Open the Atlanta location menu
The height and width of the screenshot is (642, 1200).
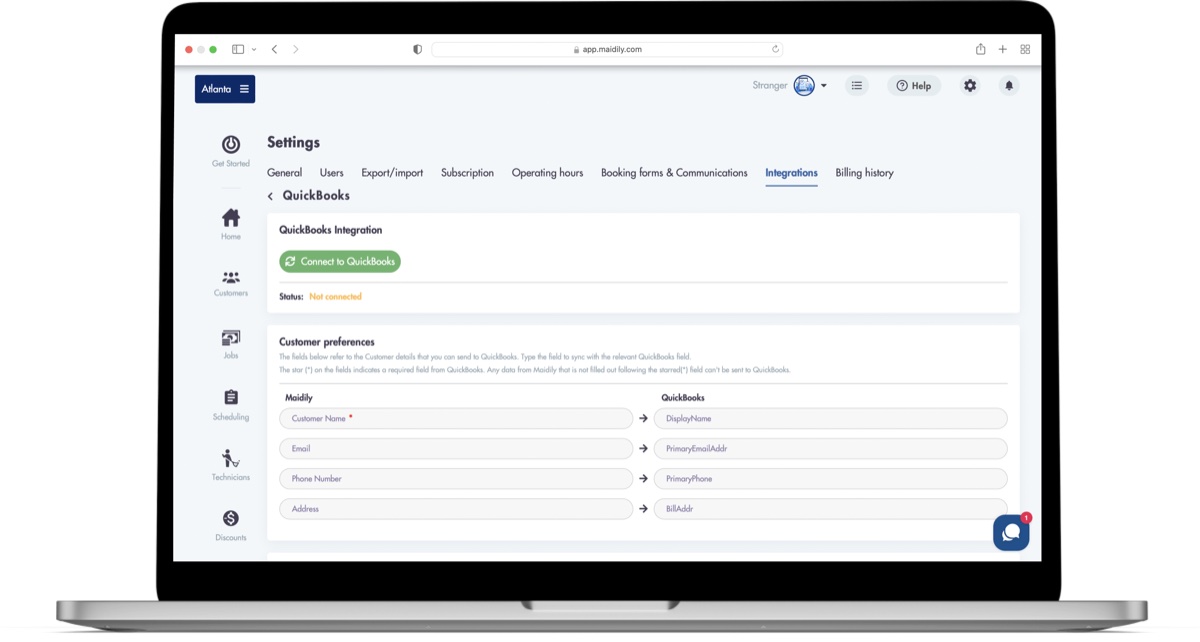[225, 89]
